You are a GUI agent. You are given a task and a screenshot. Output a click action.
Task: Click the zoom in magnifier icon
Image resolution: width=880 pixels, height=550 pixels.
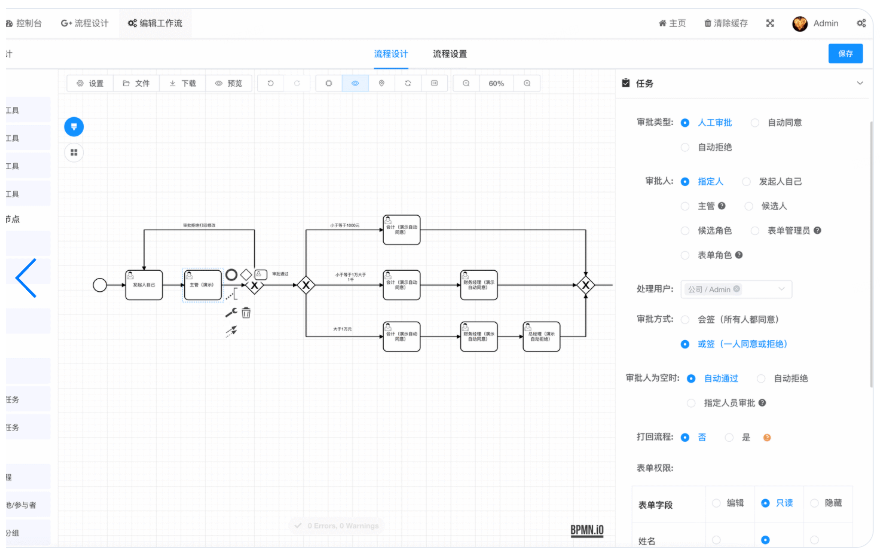click(527, 83)
